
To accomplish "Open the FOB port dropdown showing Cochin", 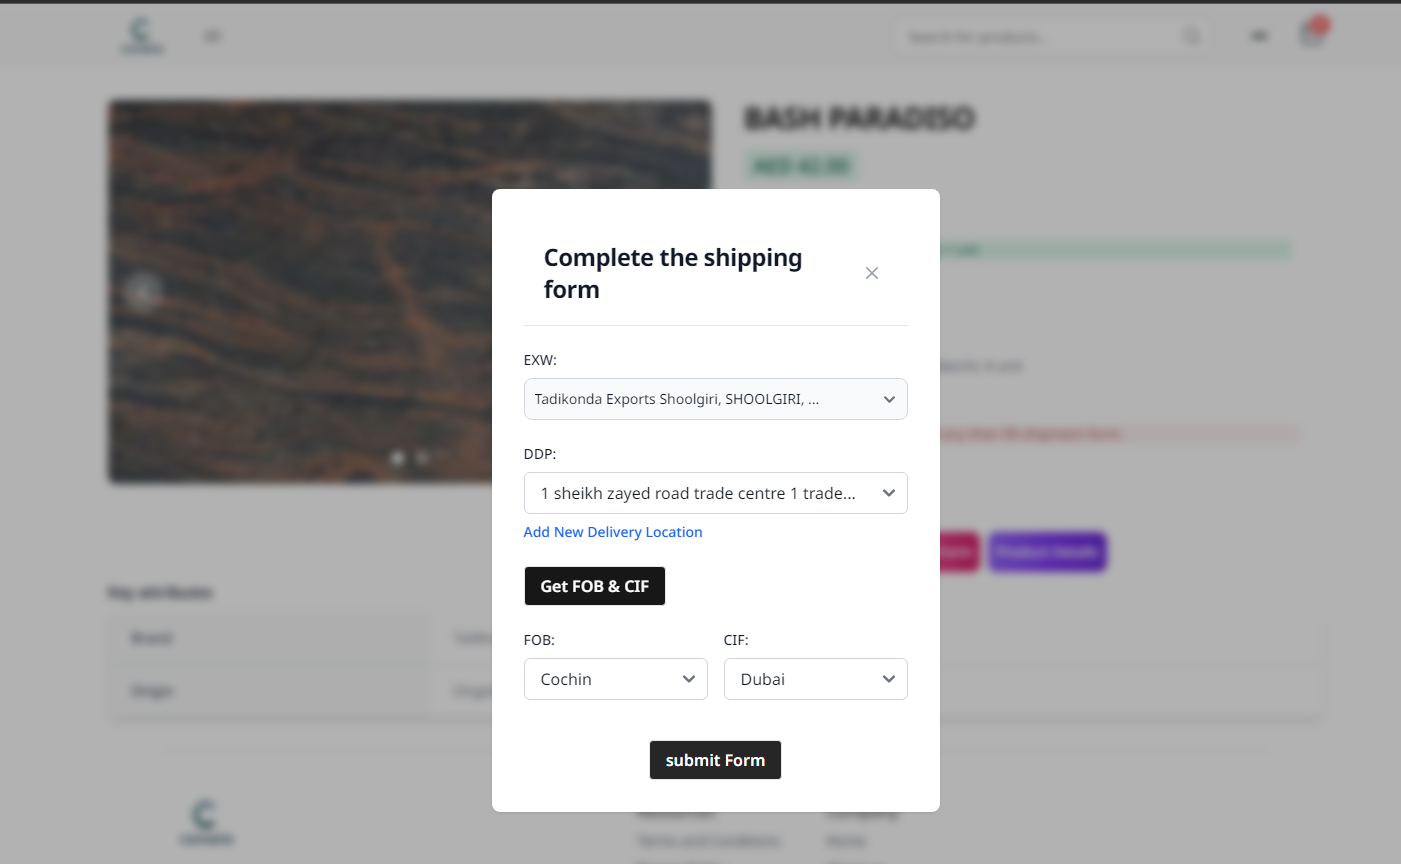I will (x=615, y=679).
